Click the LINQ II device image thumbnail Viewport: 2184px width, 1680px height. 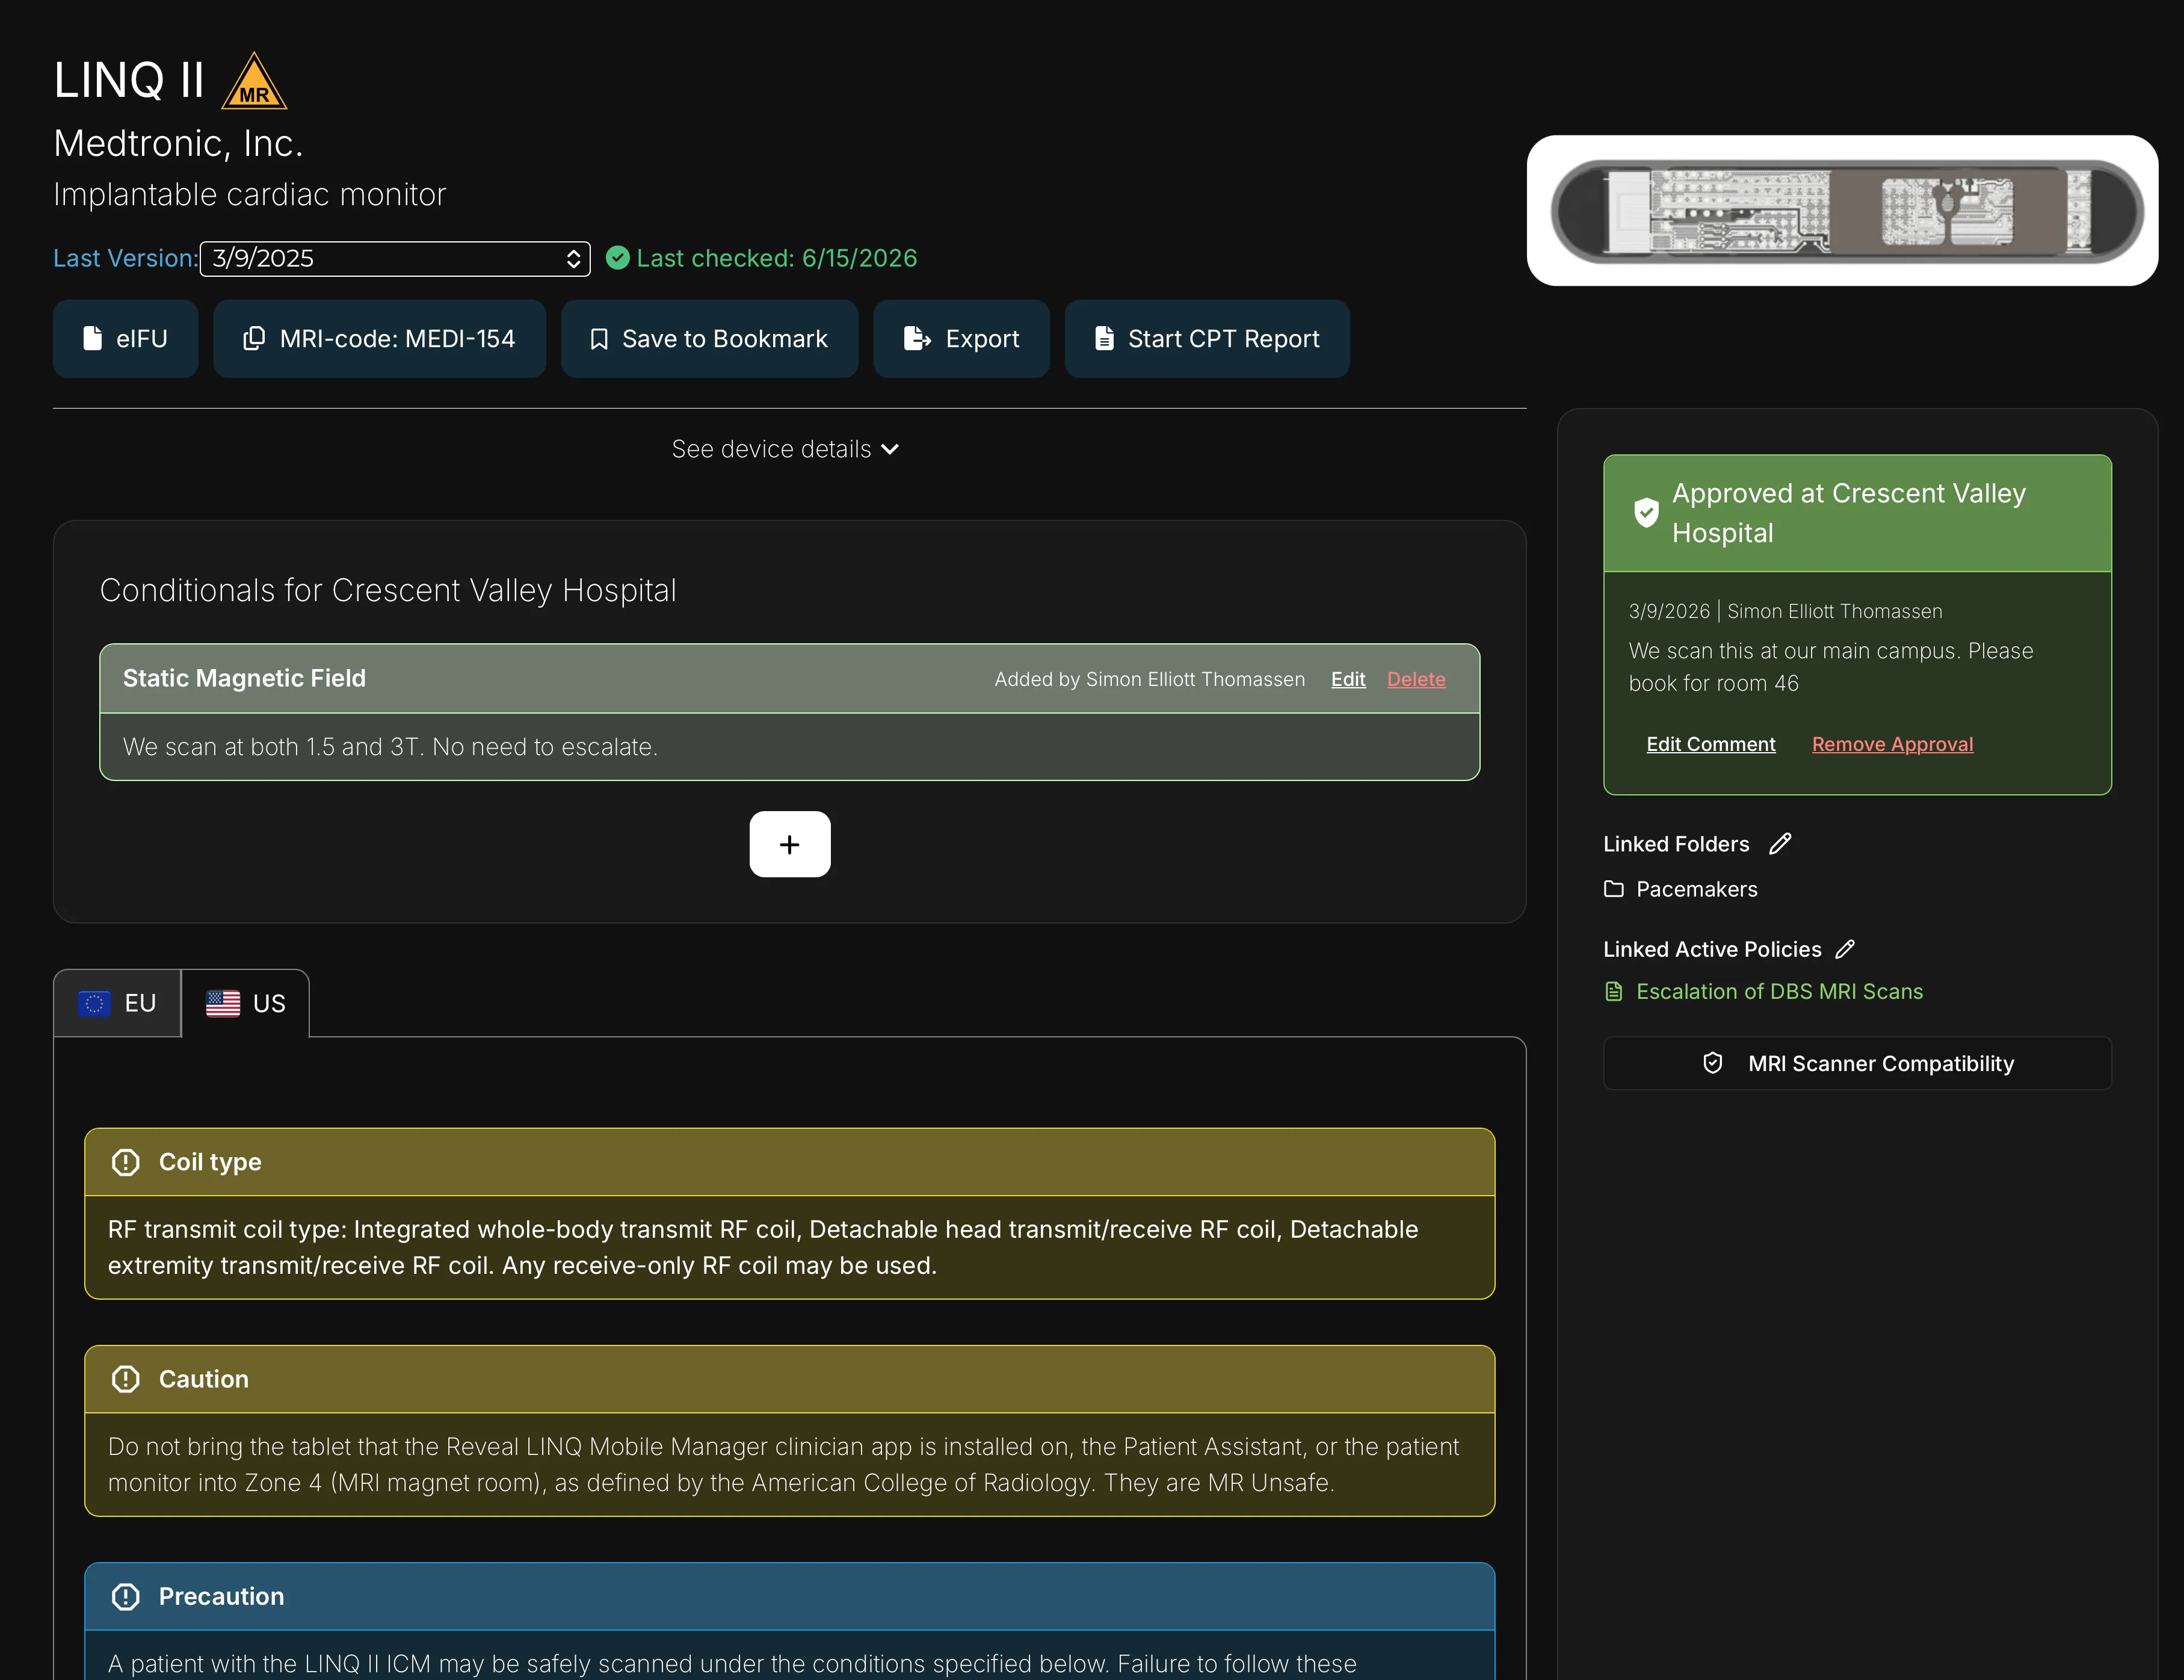(x=1842, y=211)
